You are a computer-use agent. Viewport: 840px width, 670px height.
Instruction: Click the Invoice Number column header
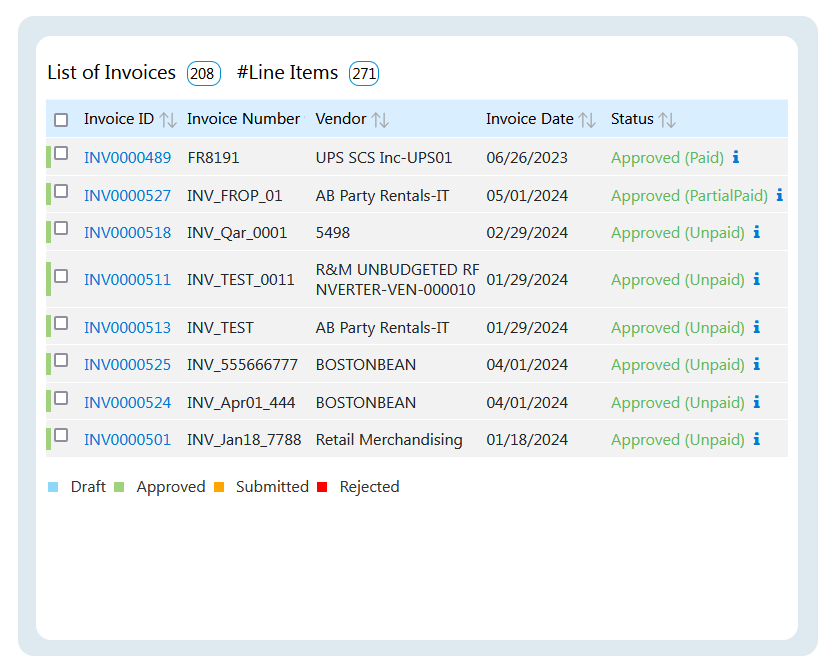[243, 119]
